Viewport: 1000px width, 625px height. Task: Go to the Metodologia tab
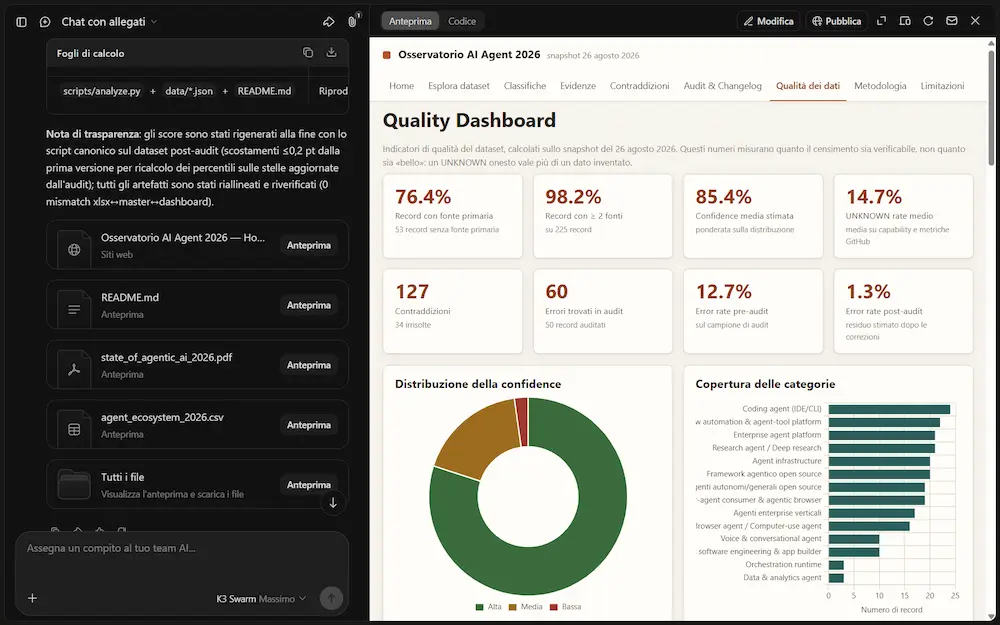[880, 85]
